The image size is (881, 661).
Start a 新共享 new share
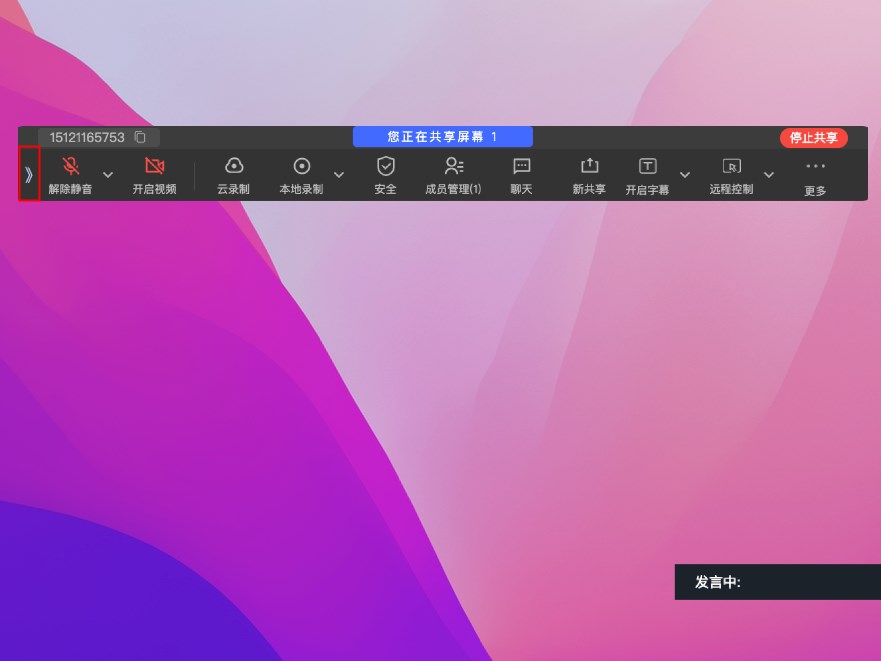589,175
